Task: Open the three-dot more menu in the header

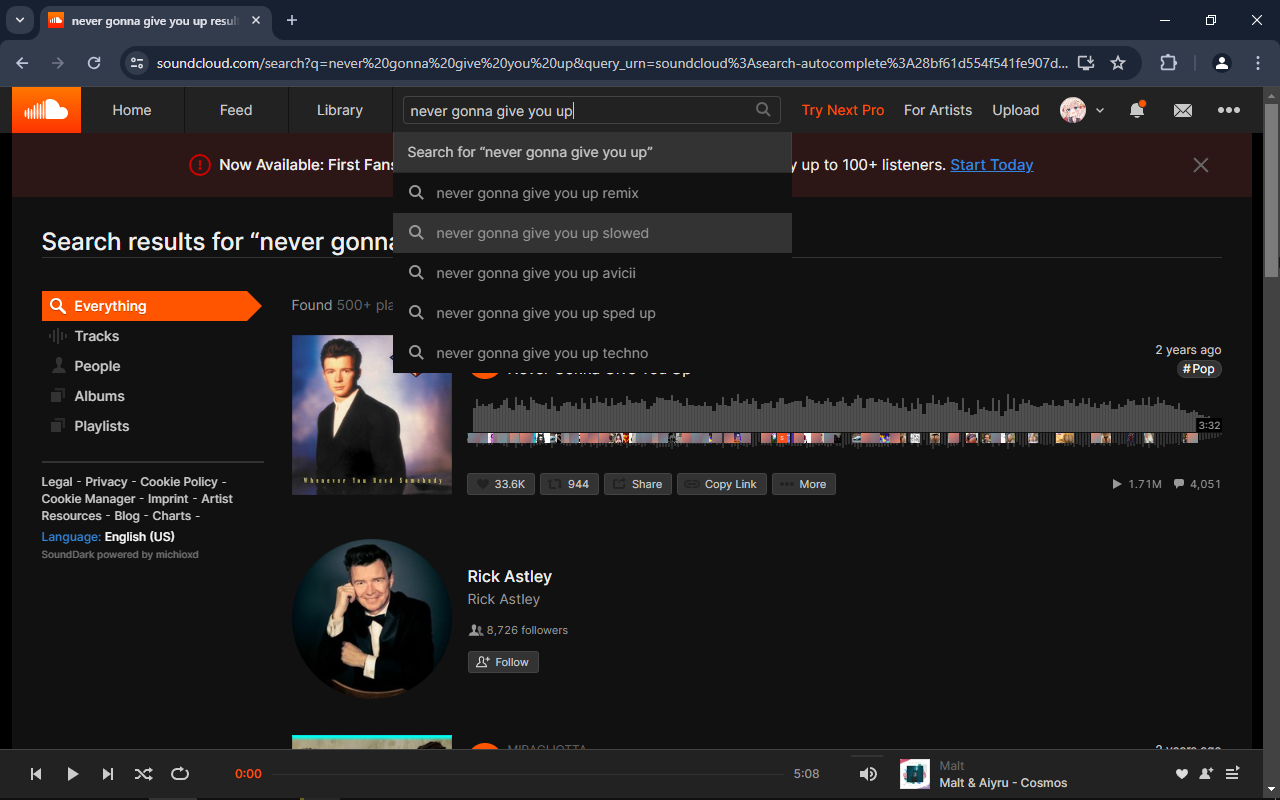Action: coord(1229,110)
